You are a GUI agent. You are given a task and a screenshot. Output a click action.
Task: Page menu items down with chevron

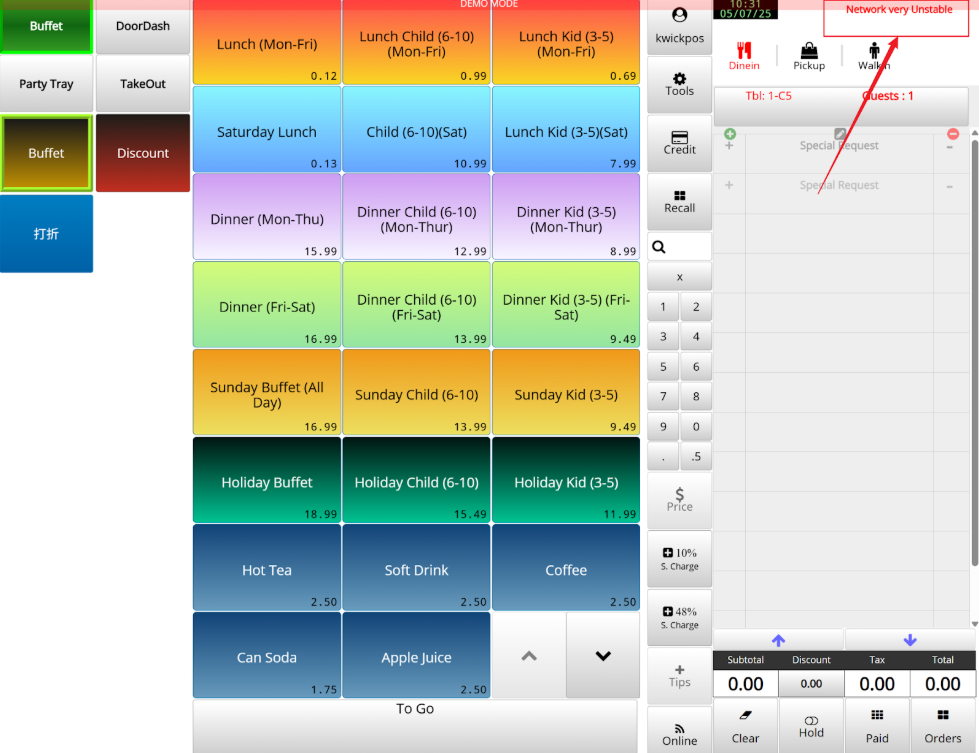603,656
